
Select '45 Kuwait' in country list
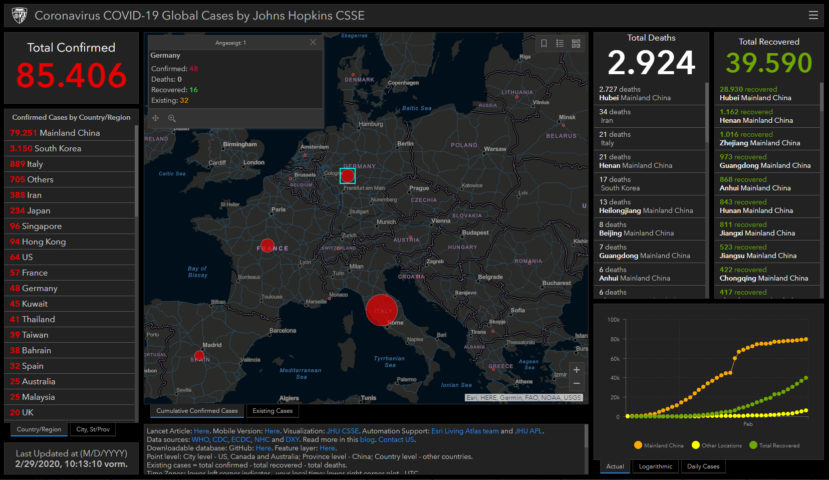70,303
